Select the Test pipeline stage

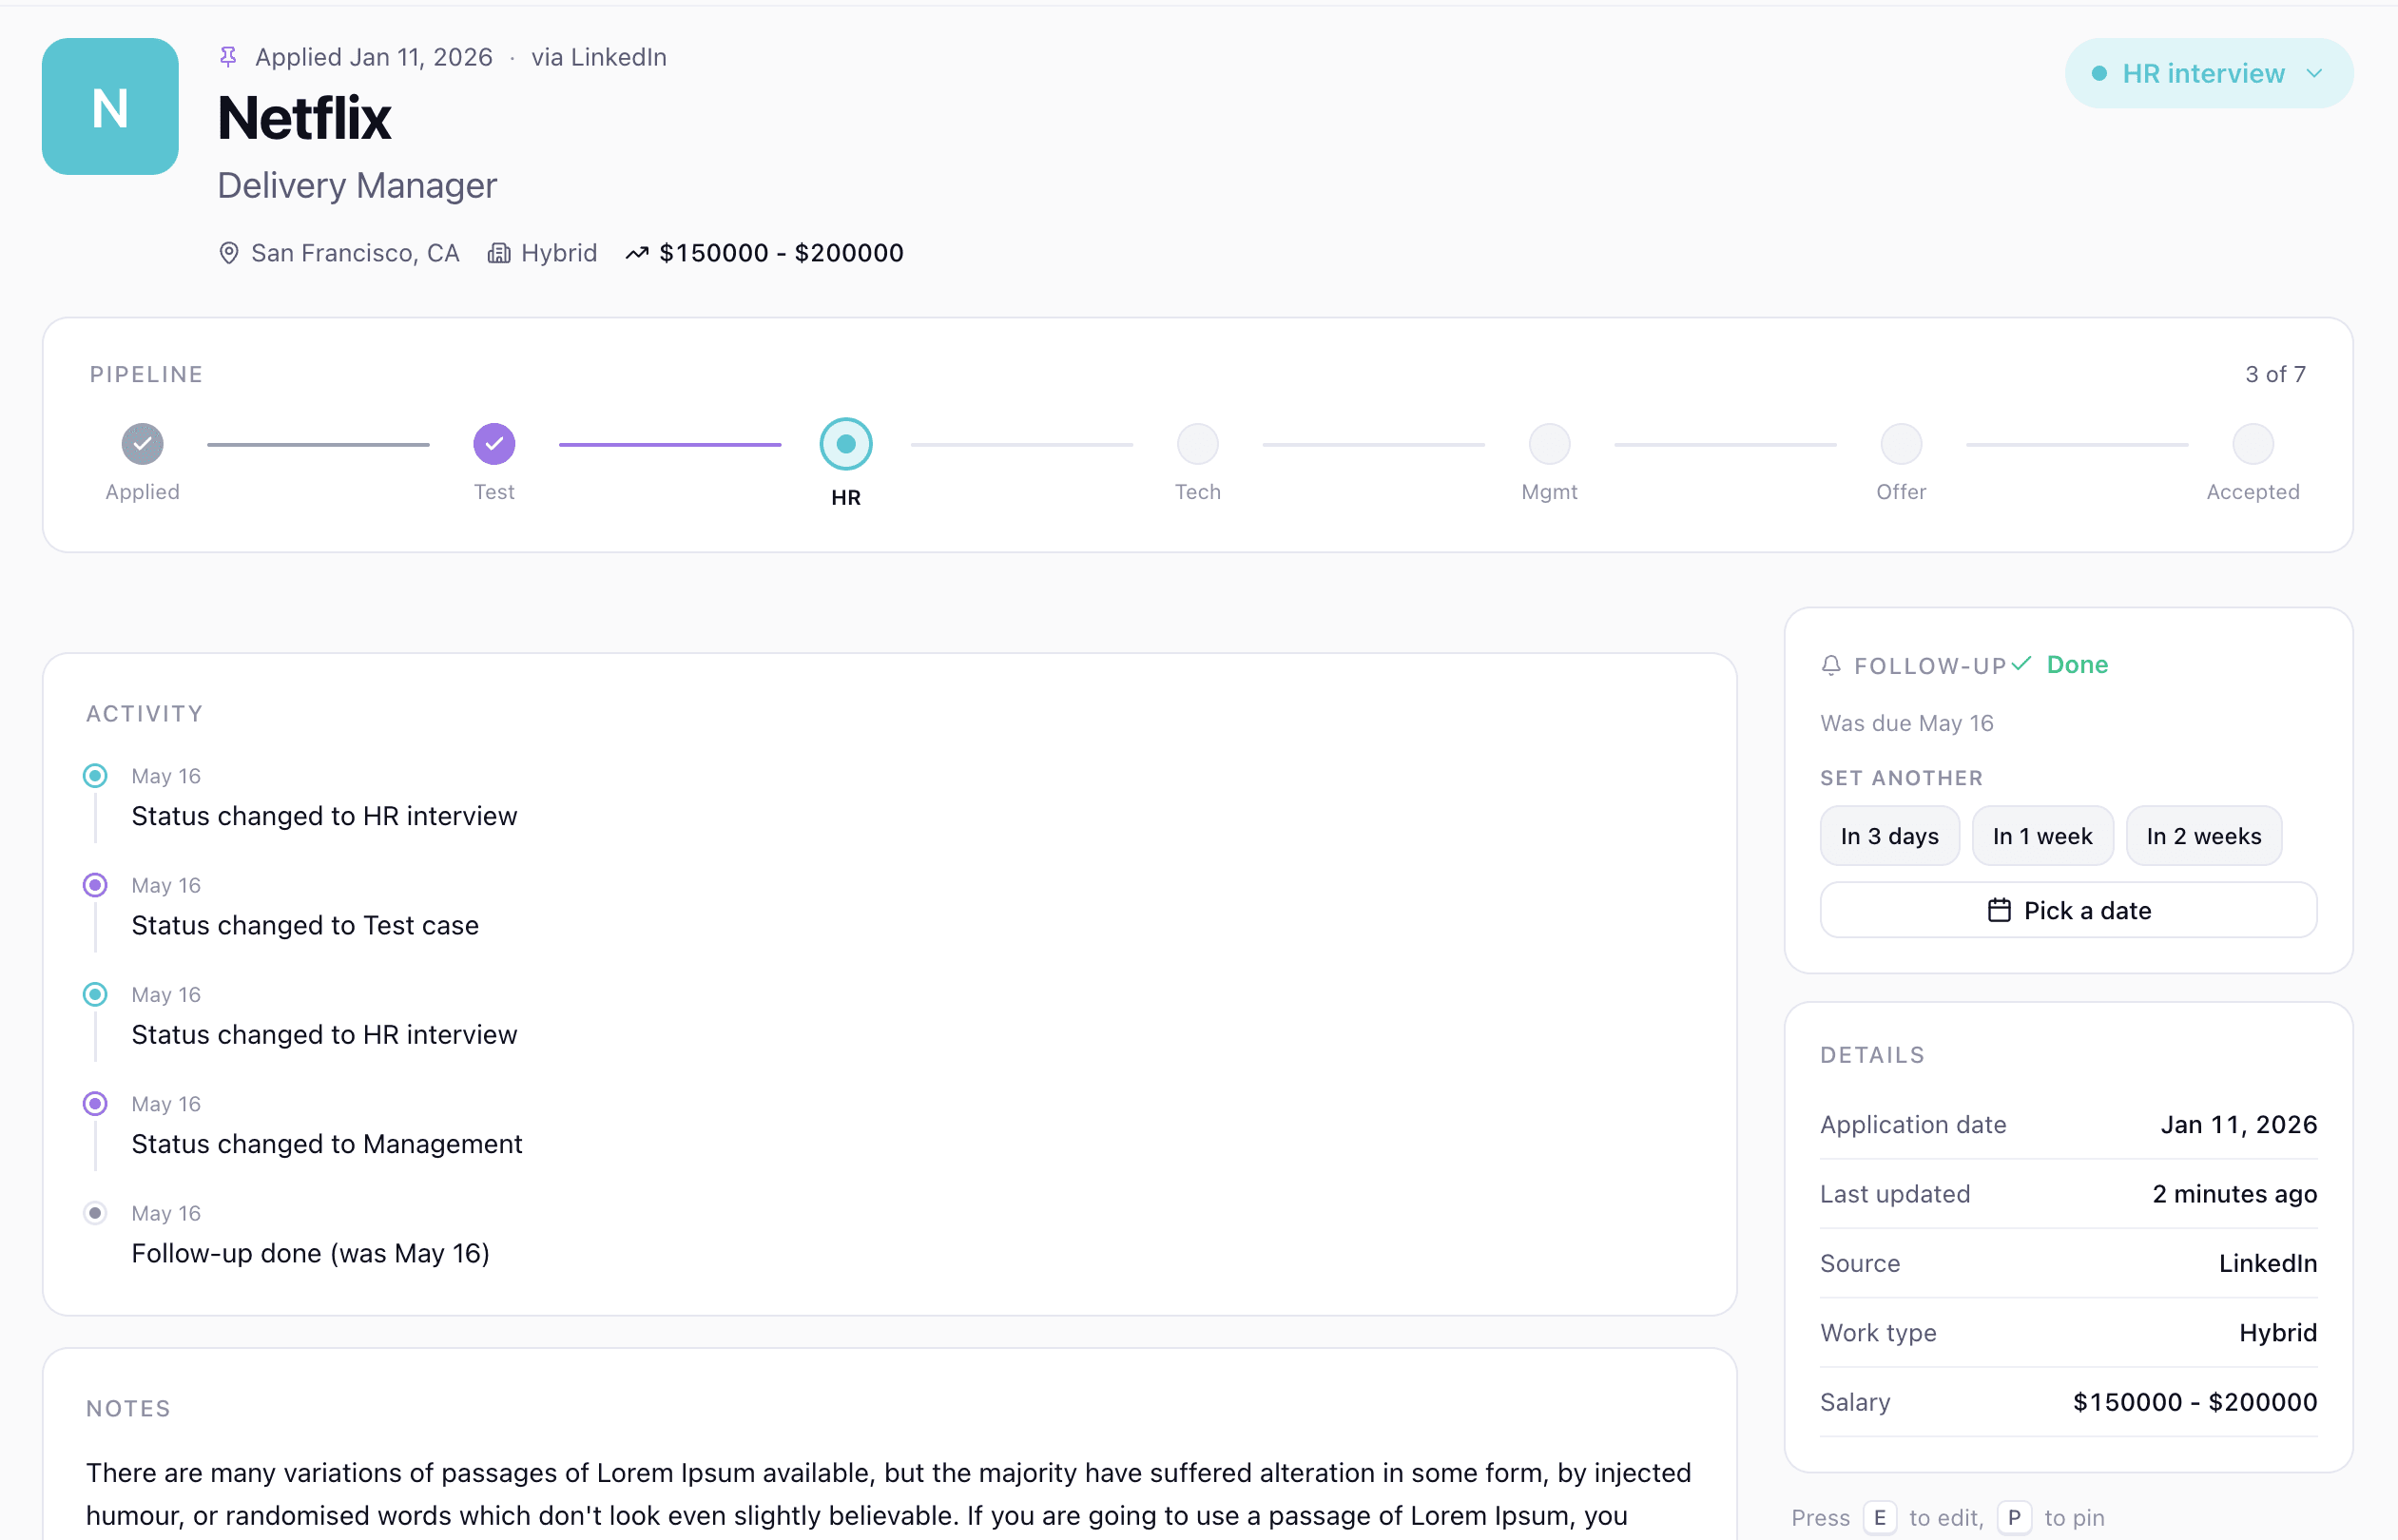point(494,444)
